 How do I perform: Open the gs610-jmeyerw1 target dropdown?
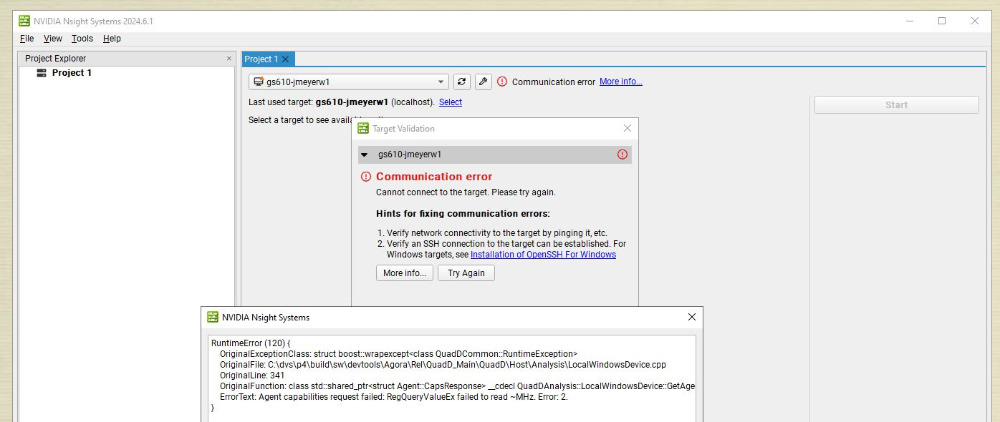pyautogui.click(x=348, y=82)
